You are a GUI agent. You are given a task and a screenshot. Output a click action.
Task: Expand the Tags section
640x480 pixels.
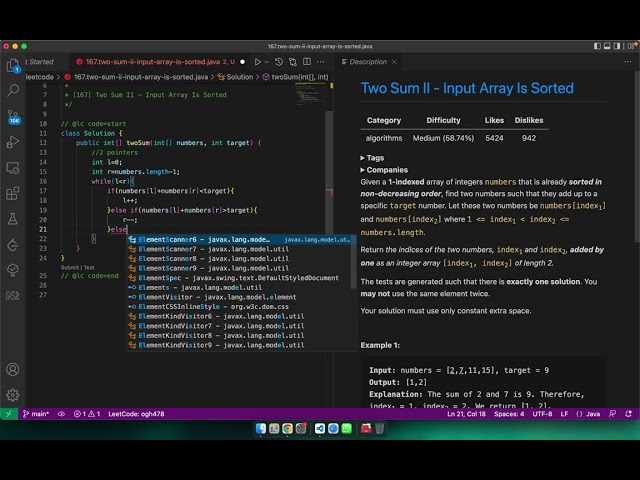click(372, 158)
